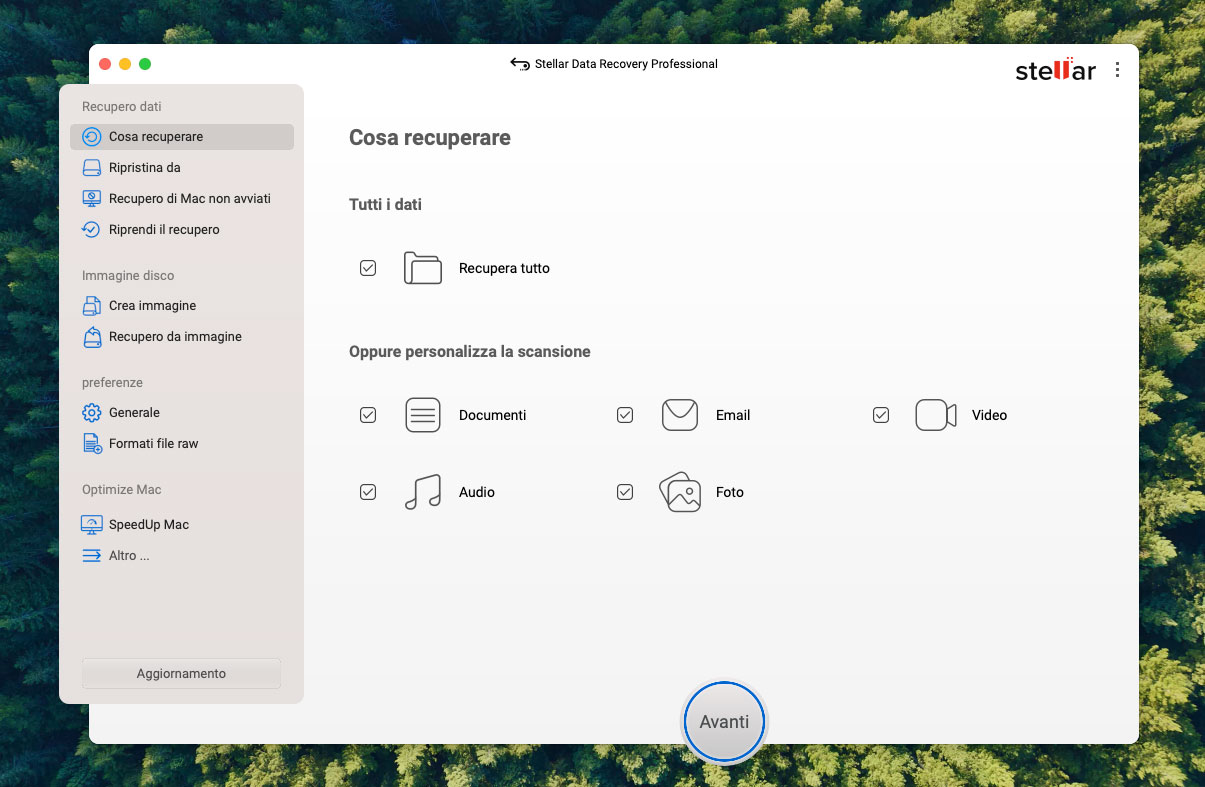Select Cosa recuperare in the sidebar
This screenshot has height=787, width=1205.
tap(182, 137)
